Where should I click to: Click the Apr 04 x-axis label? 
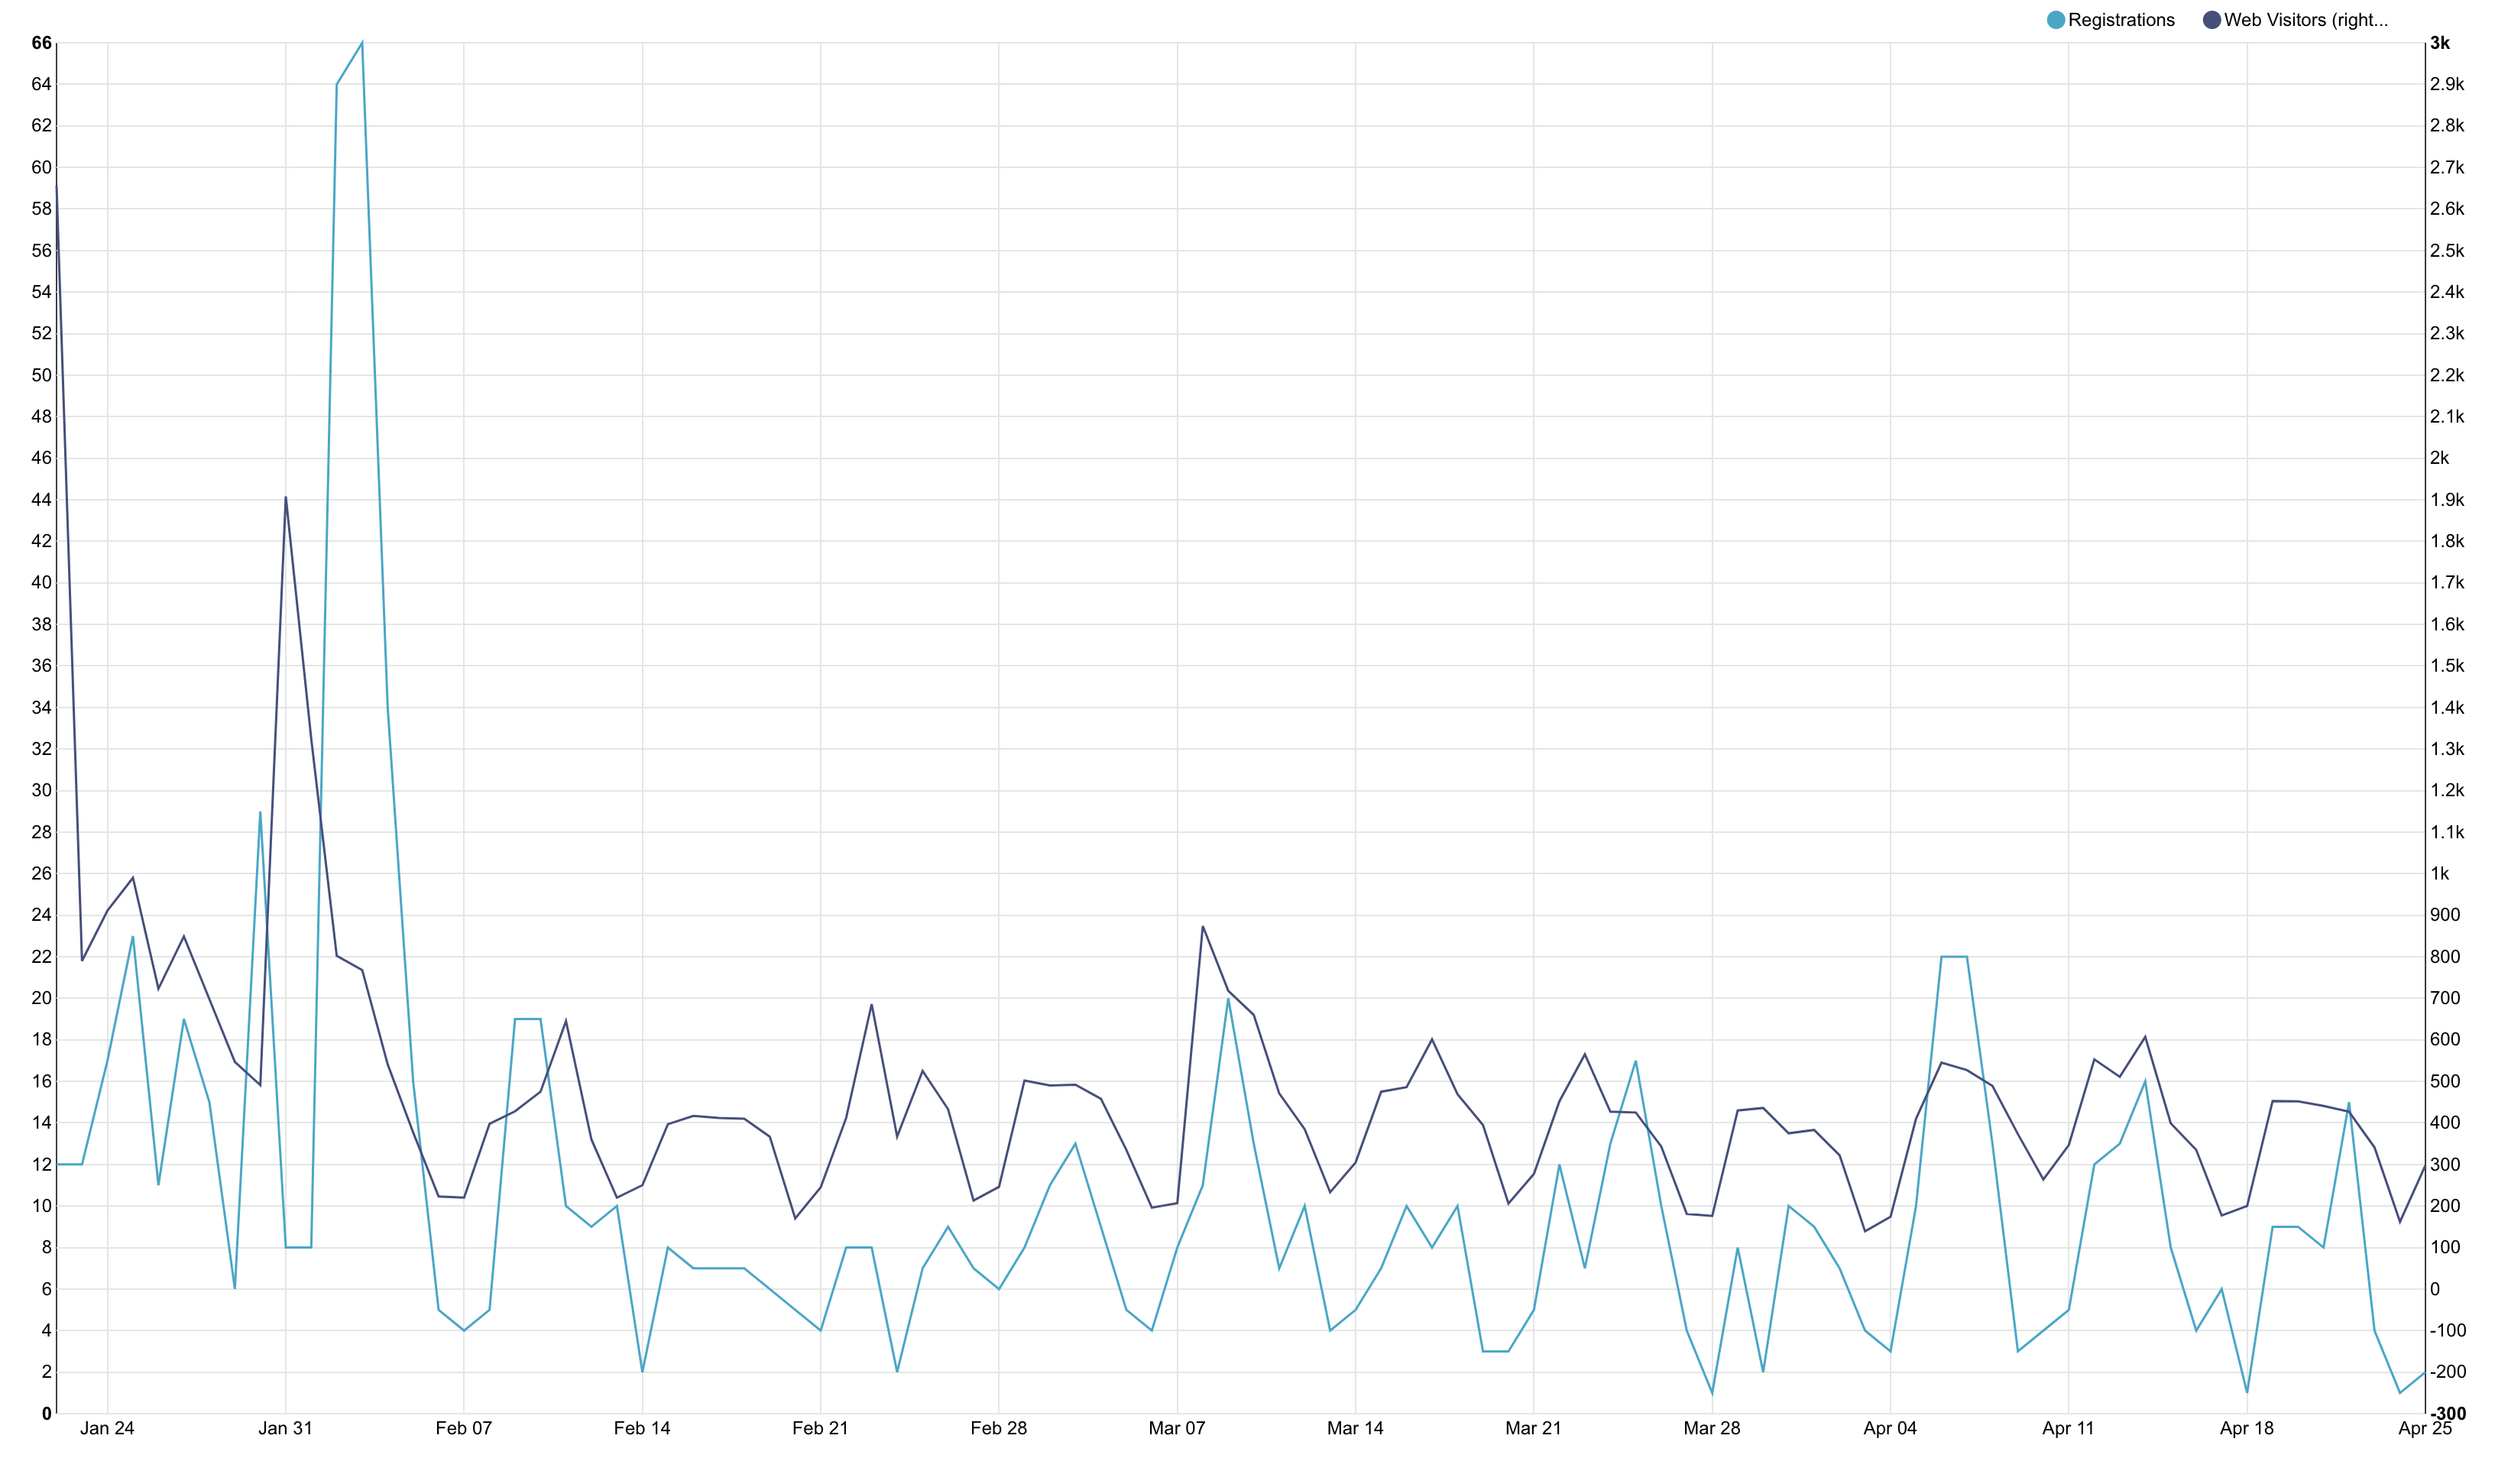(x=1890, y=1428)
